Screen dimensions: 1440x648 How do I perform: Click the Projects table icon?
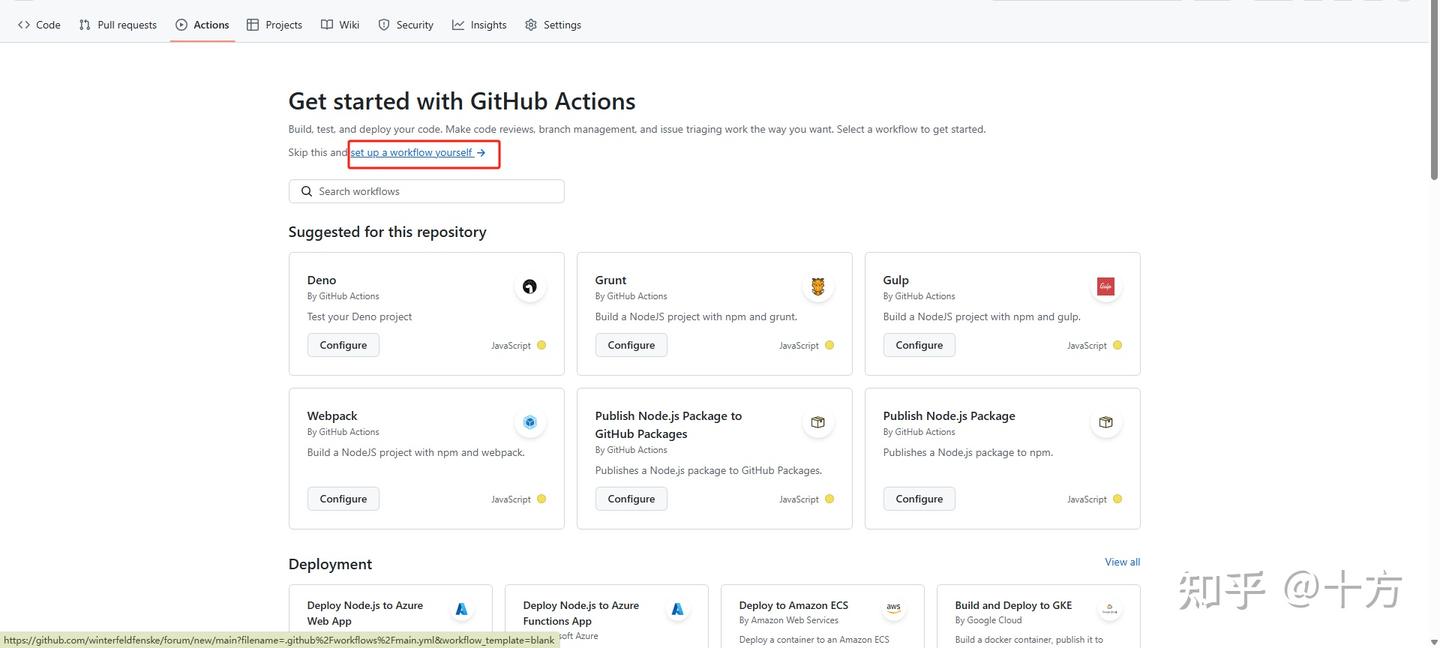click(x=253, y=25)
